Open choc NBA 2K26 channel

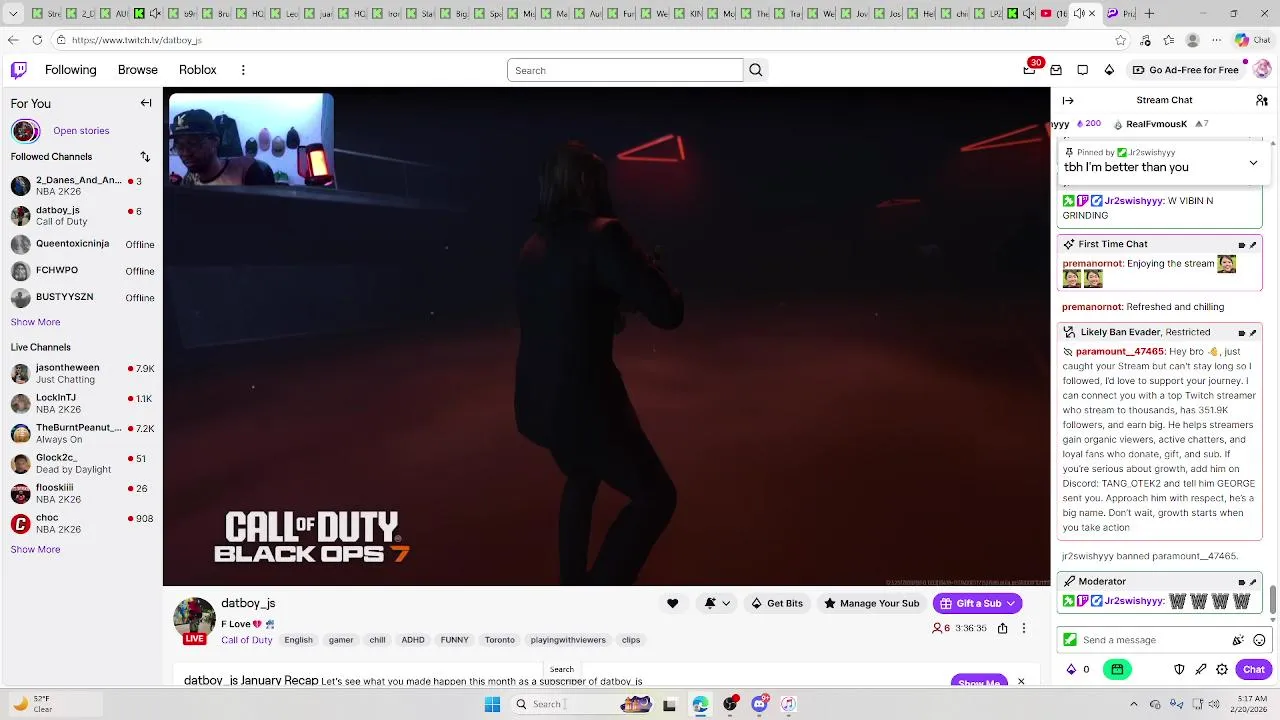click(81, 523)
